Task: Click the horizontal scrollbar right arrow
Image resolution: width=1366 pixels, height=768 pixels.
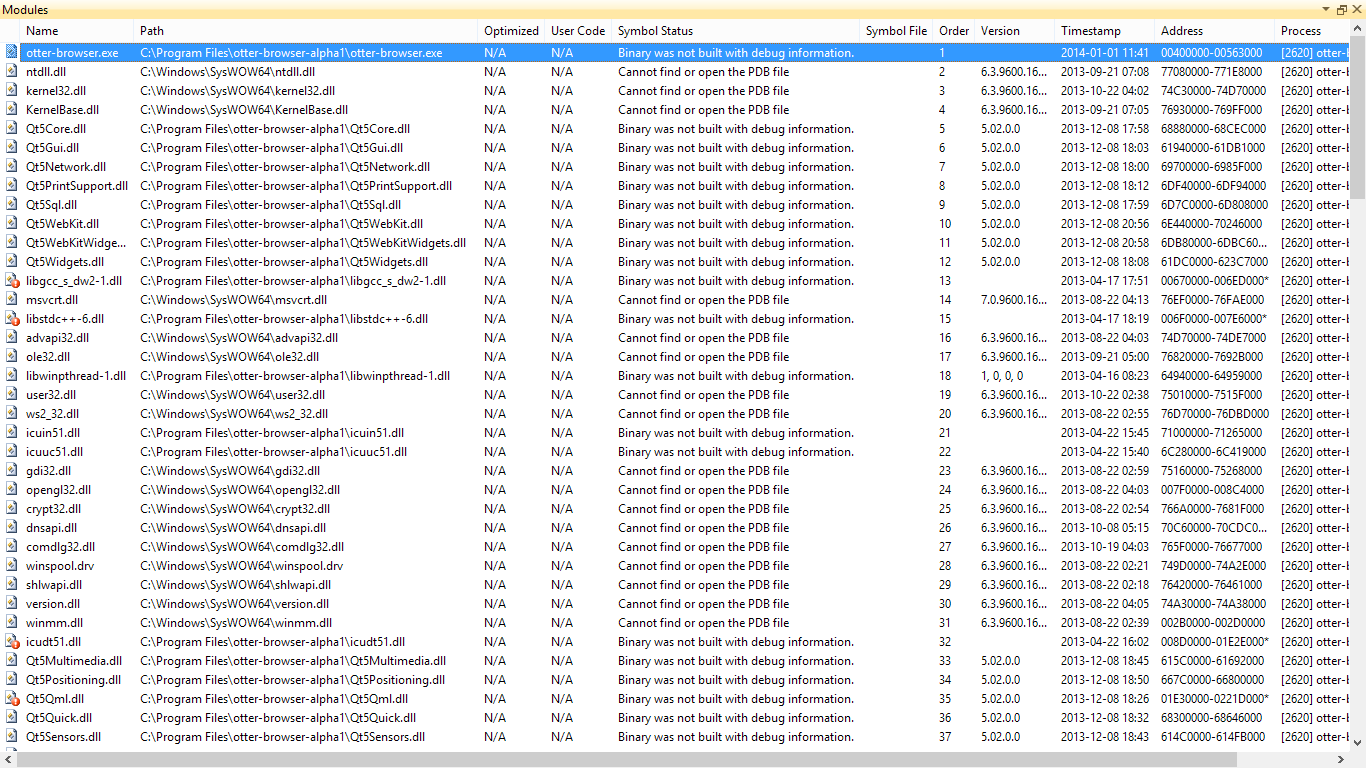Action: [x=1340, y=760]
